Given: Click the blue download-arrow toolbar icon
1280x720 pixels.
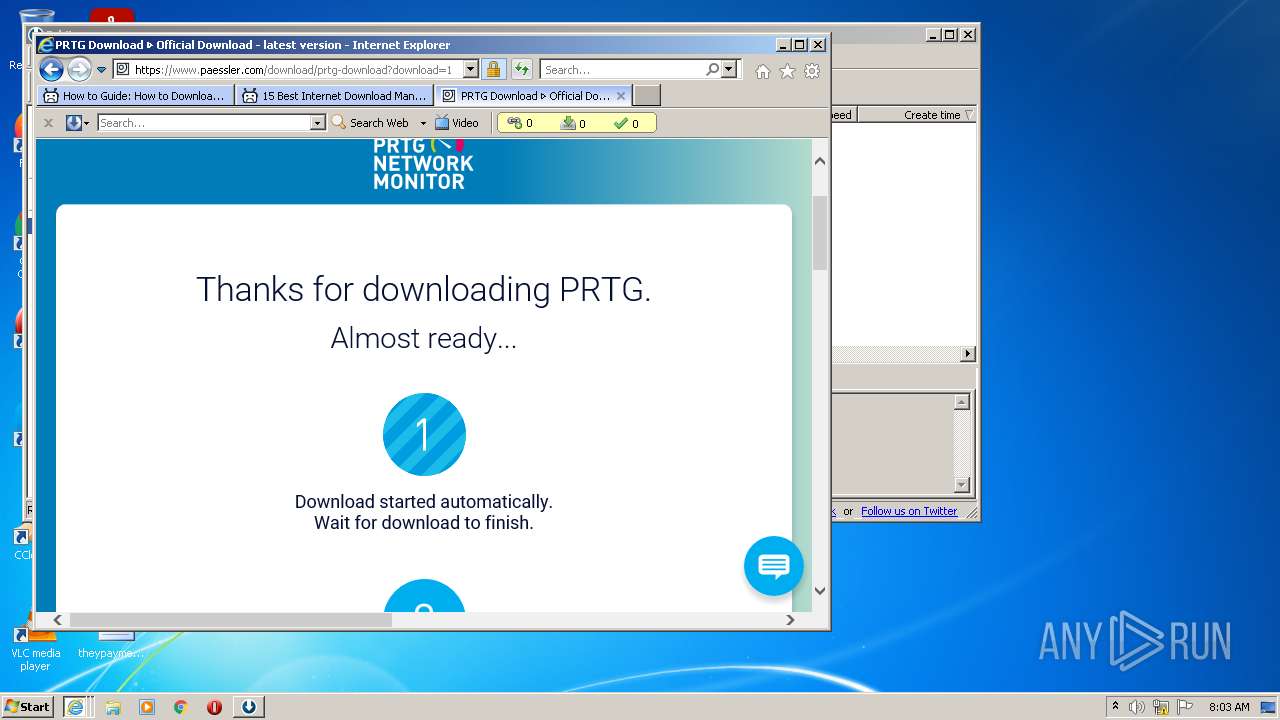Looking at the screenshot, I should [x=73, y=123].
